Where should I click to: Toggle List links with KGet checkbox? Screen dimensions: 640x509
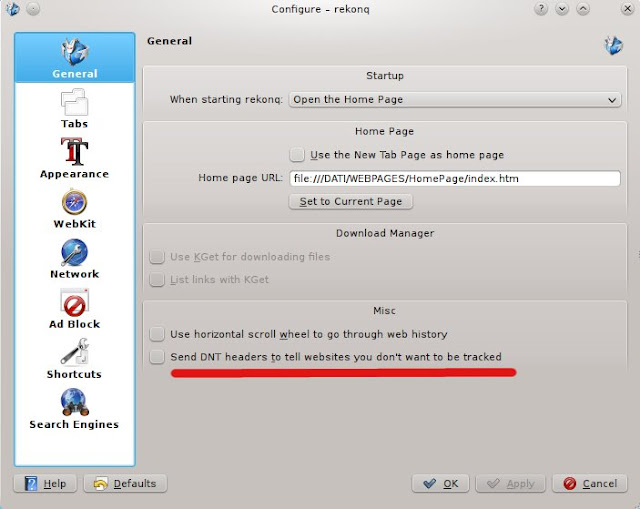[157, 280]
